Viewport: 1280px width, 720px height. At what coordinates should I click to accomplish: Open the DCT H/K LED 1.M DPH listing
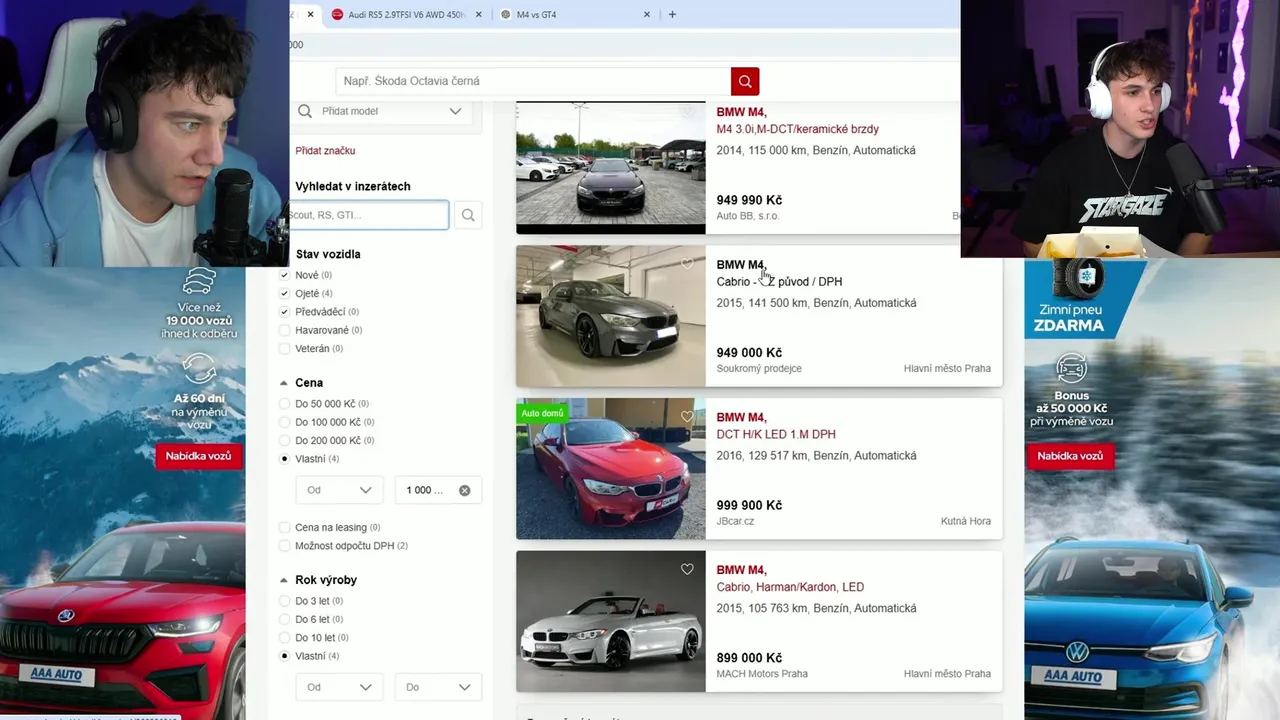pyautogui.click(x=776, y=434)
